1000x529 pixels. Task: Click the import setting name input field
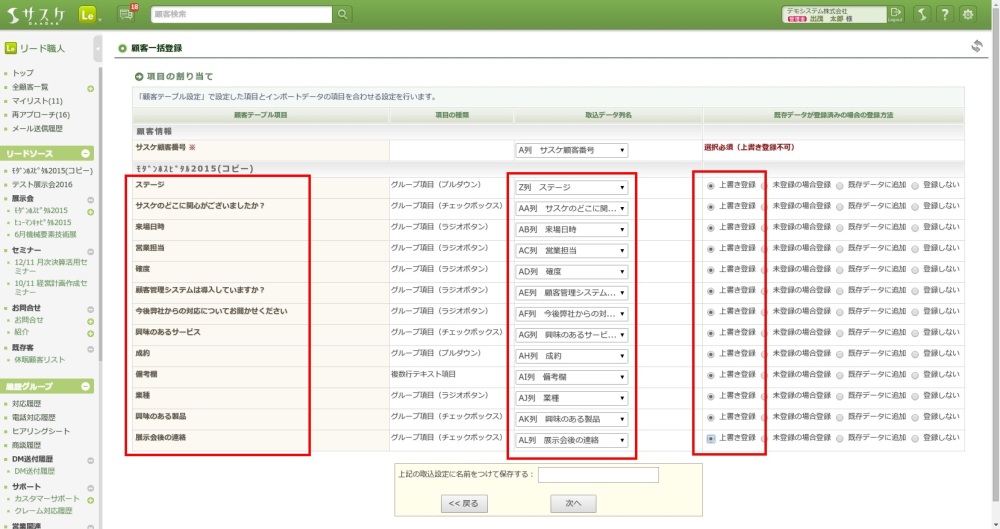point(597,475)
